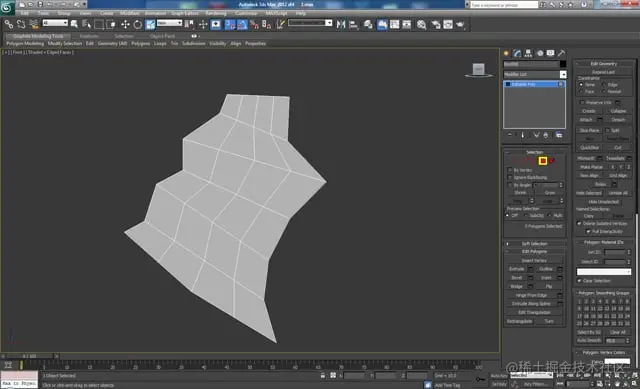Image resolution: width=640 pixels, height=389 pixels.
Task: Collapse the Selection rollout header
Action: (x=535, y=152)
